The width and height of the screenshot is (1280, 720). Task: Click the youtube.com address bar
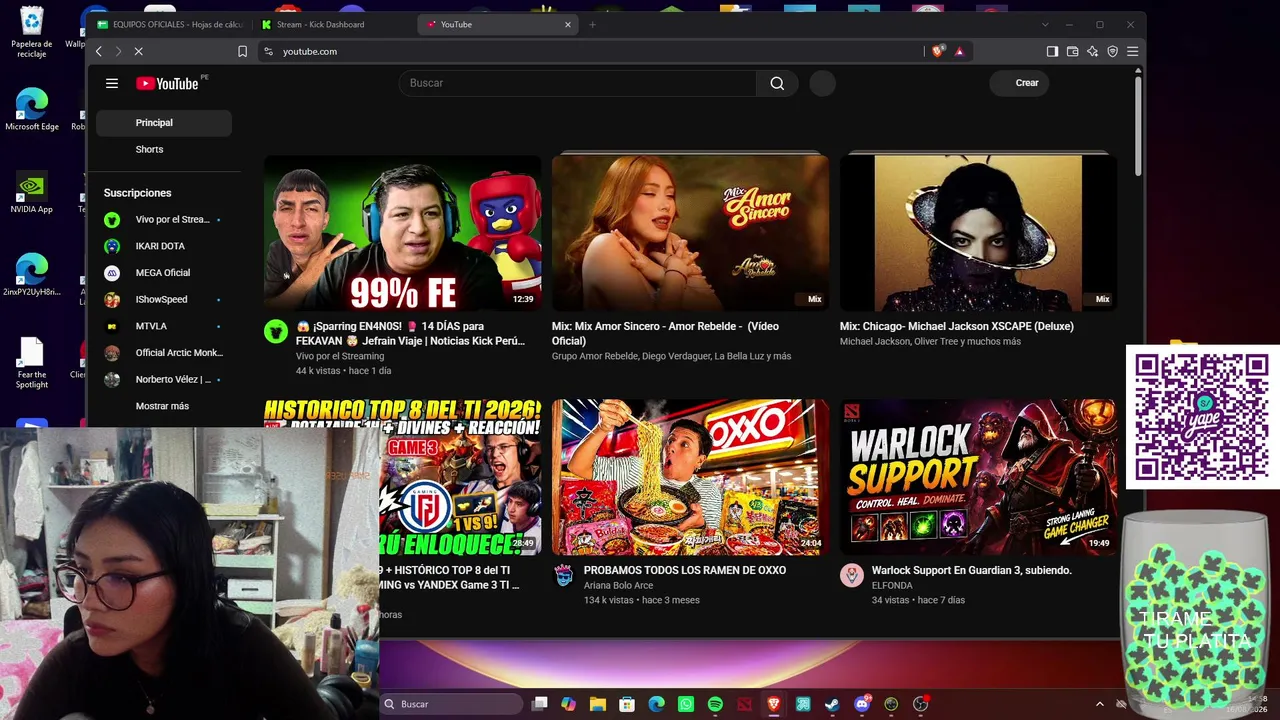click(x=590, y=51)
